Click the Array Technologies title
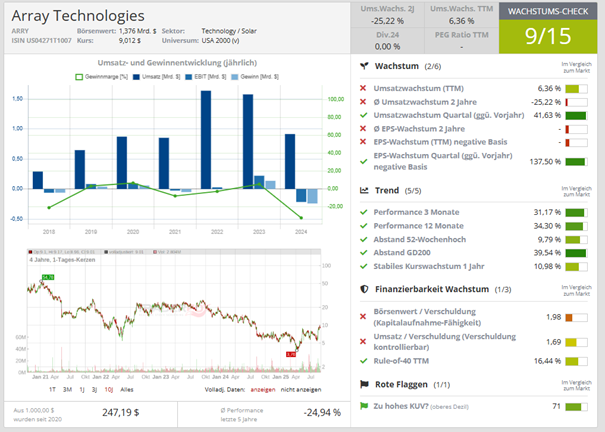 pos(78,16)
